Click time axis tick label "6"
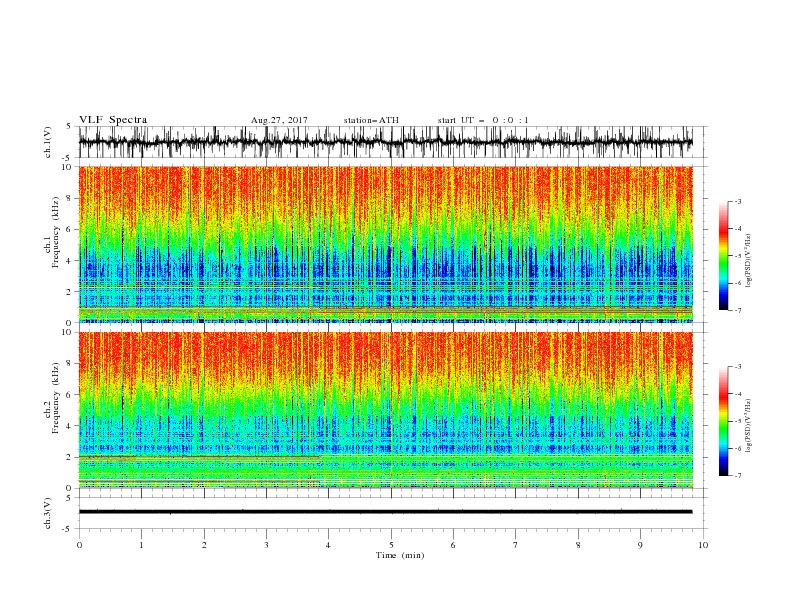 454,545
